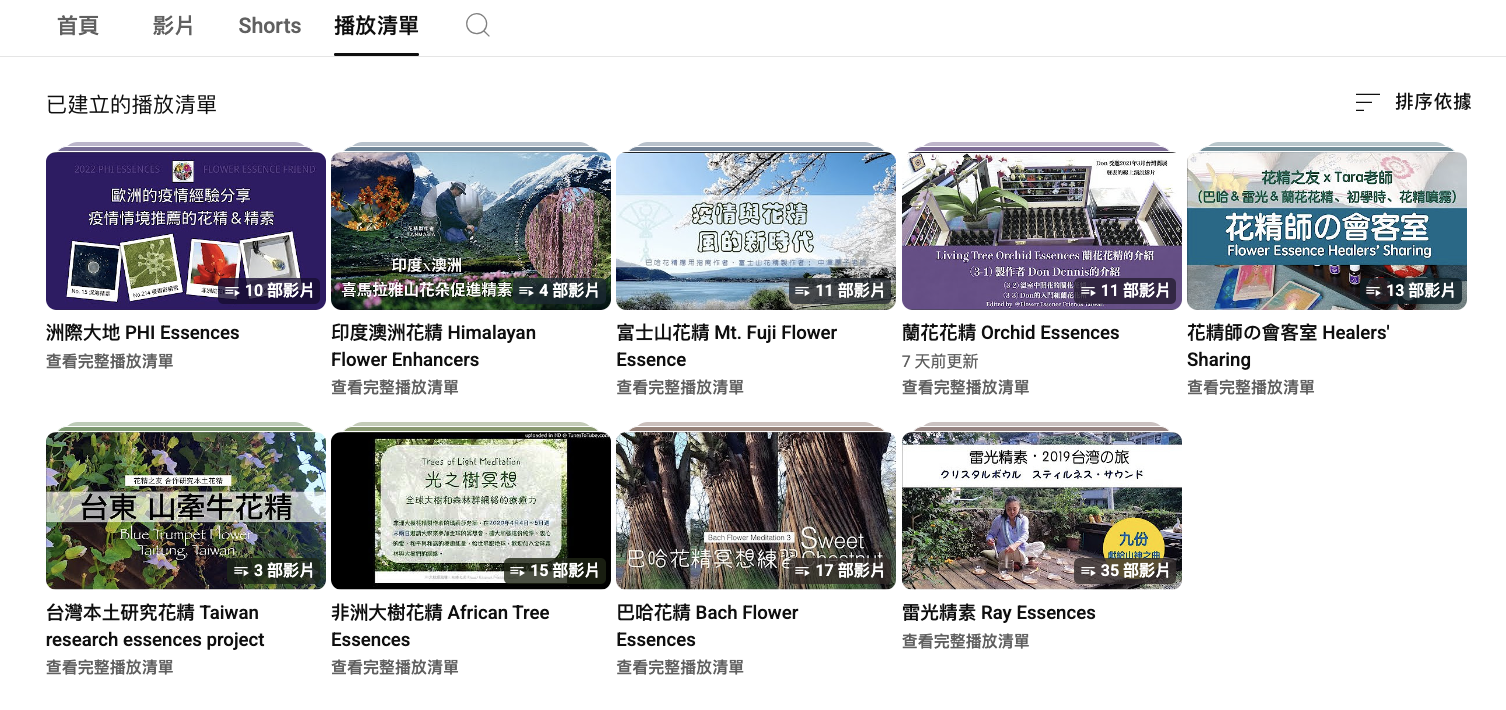Click playlist count icon on PHI Essences thumbnail

231,291
